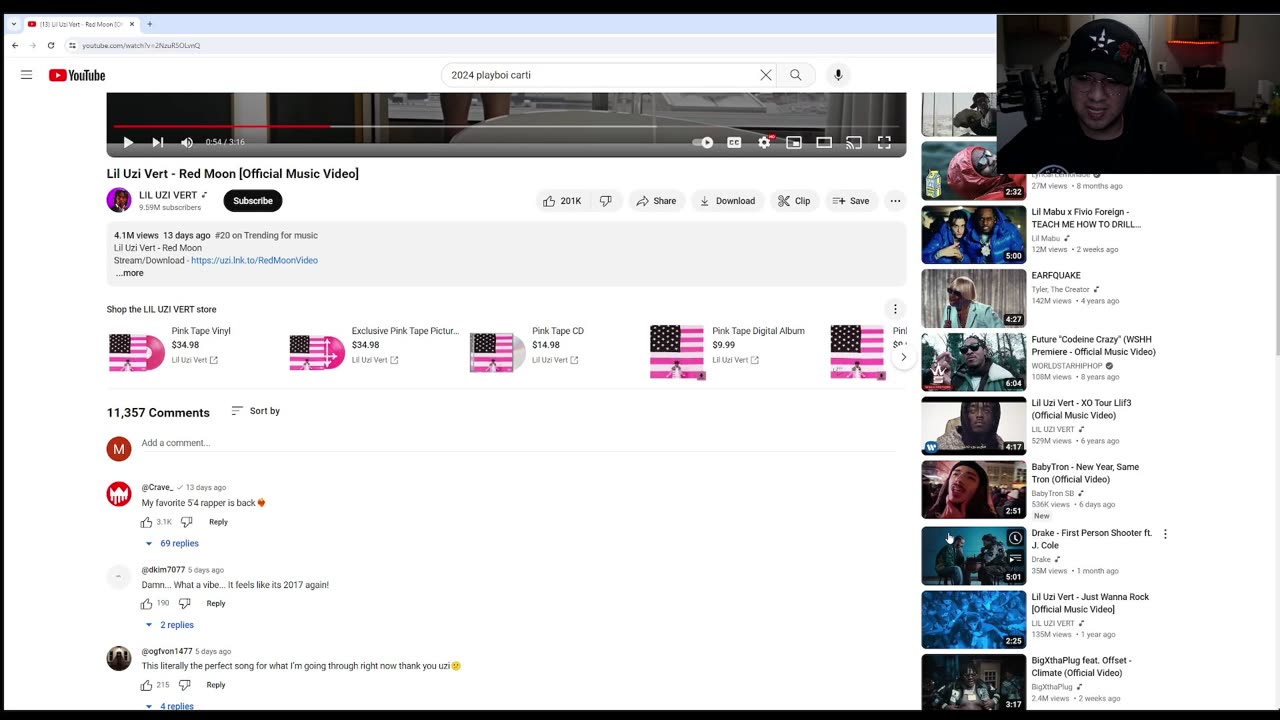Click the @Crave_ commenter avatar

pyautogui.click(x=119, y=493)
